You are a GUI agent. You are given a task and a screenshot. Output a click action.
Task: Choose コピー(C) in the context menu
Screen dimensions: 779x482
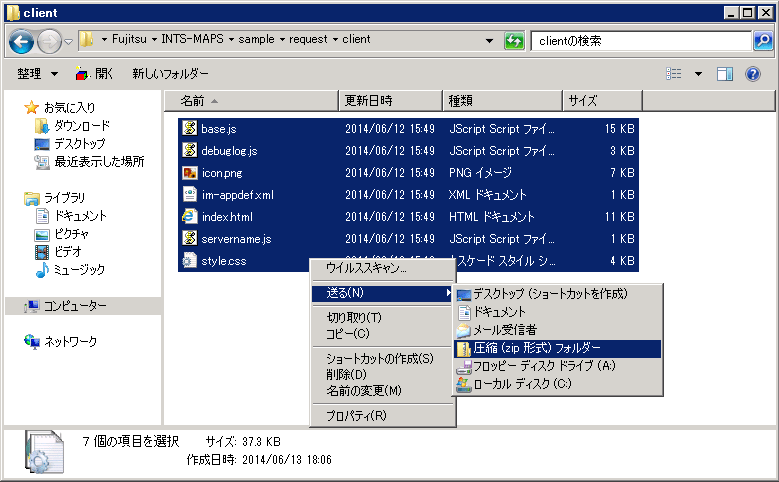point(348,333)
